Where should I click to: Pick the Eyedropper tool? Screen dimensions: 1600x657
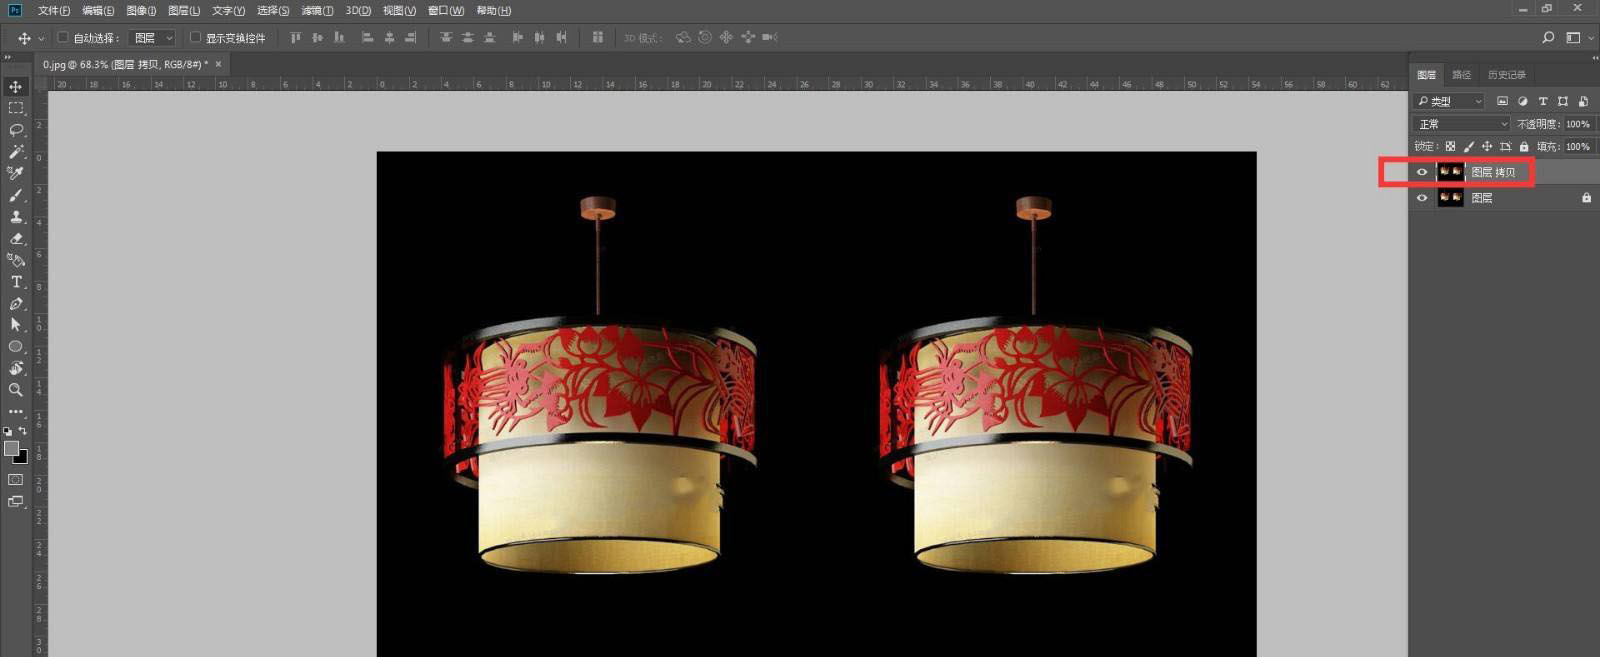click(16, 174)
